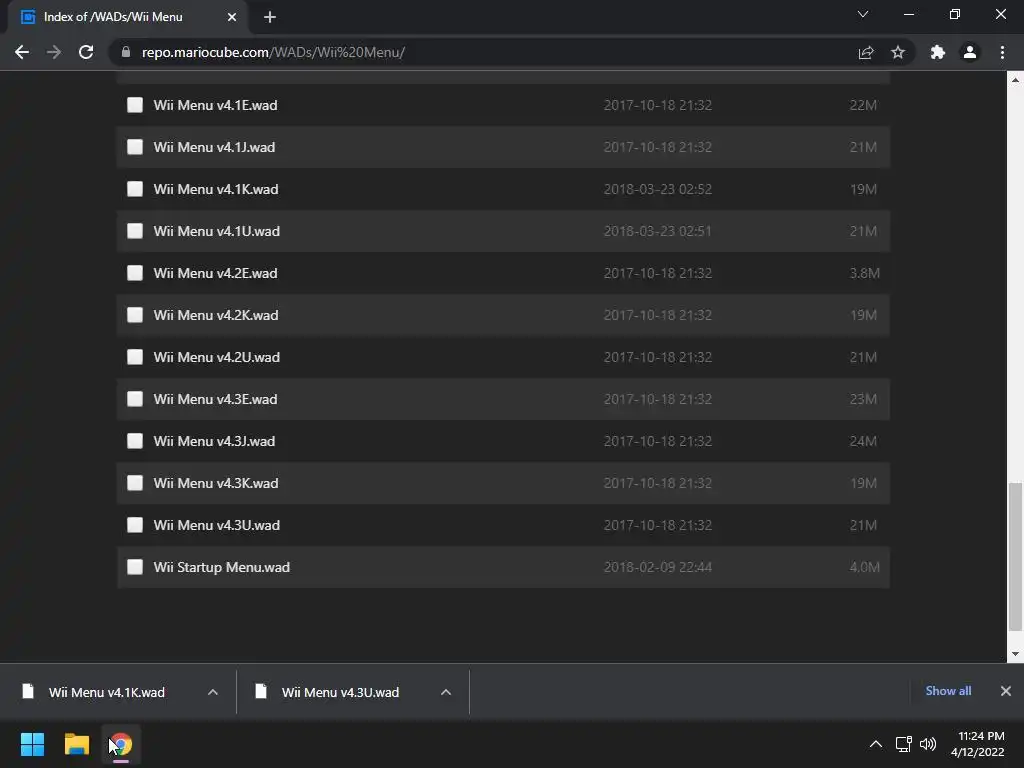The width and height of the screenshot is (1024, 768).
Task: Download Wii Menu v4.1J.wad link
Action: point(214,147)
